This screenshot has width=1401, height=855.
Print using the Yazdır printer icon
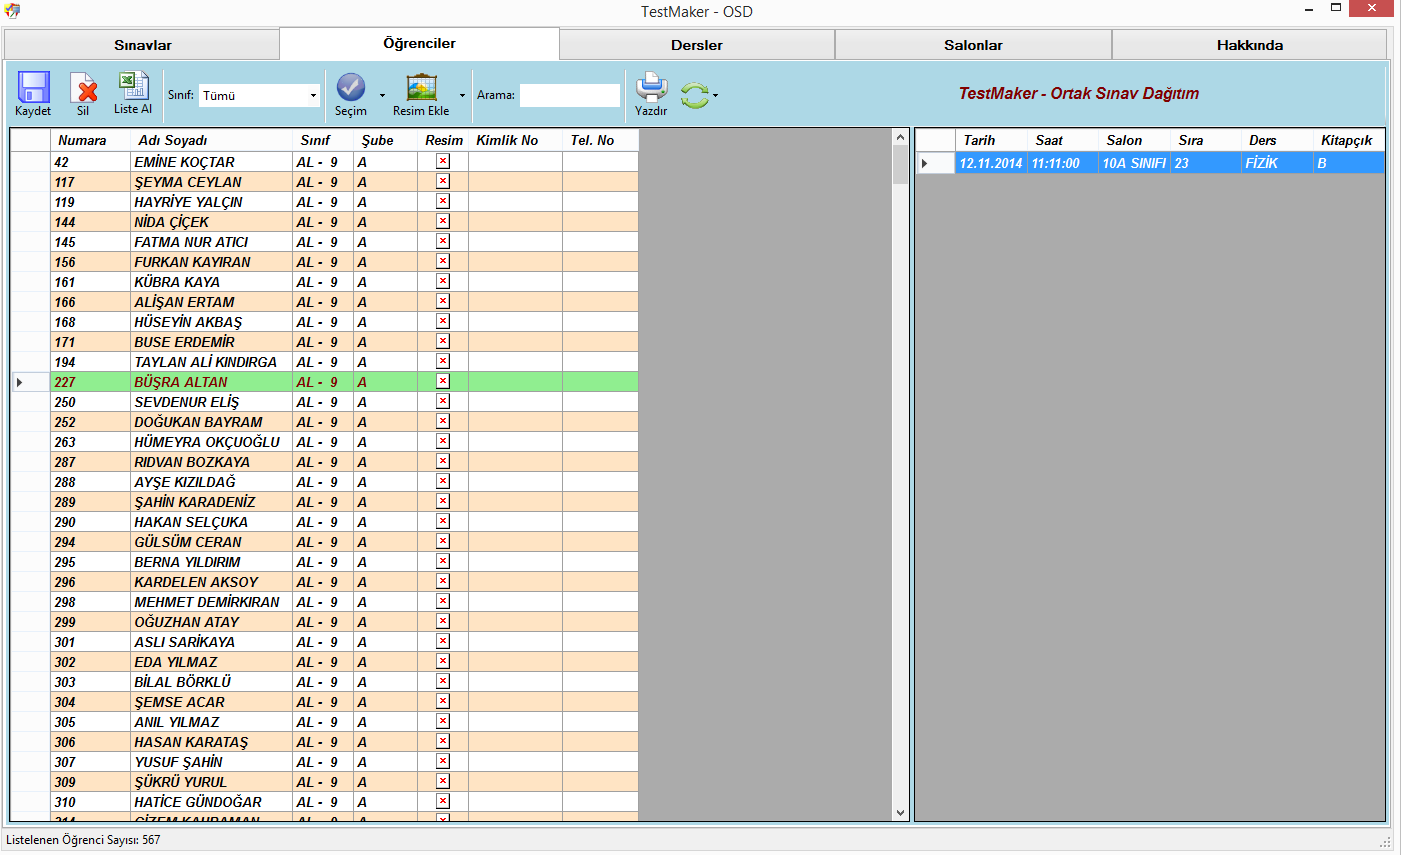(x=651, y=87)
